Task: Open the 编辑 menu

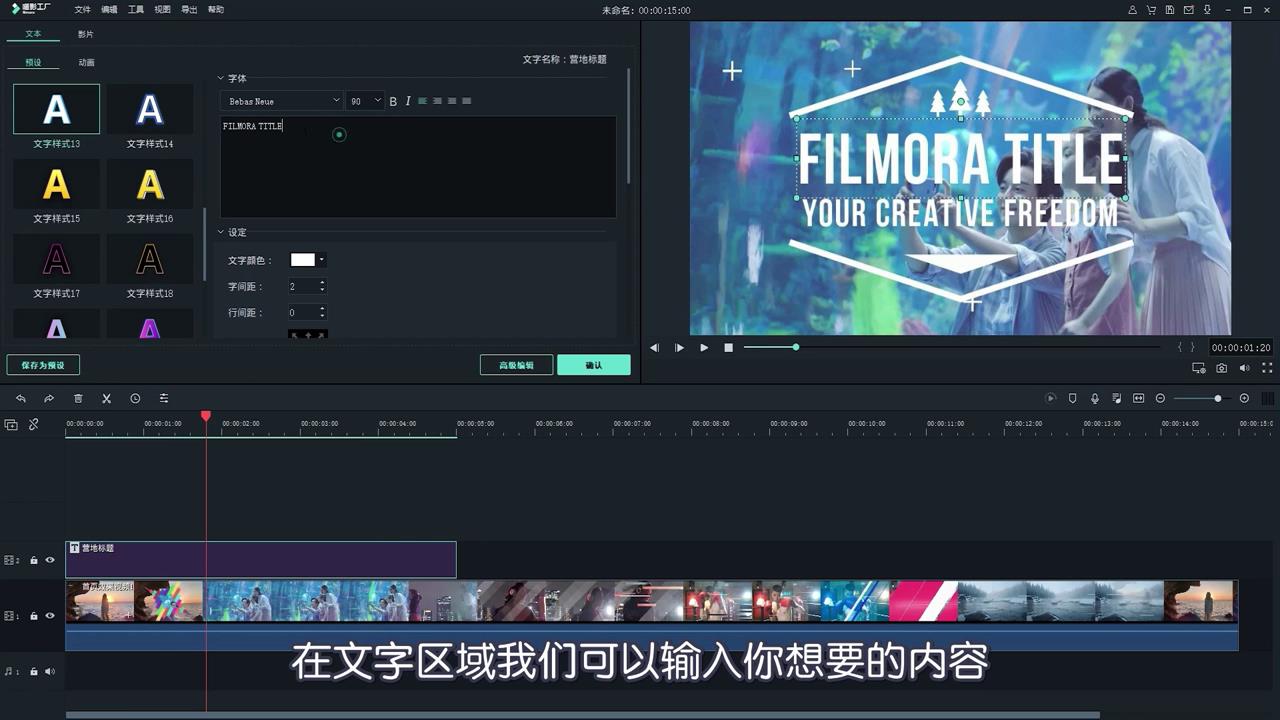Action: tap(109, 10)
